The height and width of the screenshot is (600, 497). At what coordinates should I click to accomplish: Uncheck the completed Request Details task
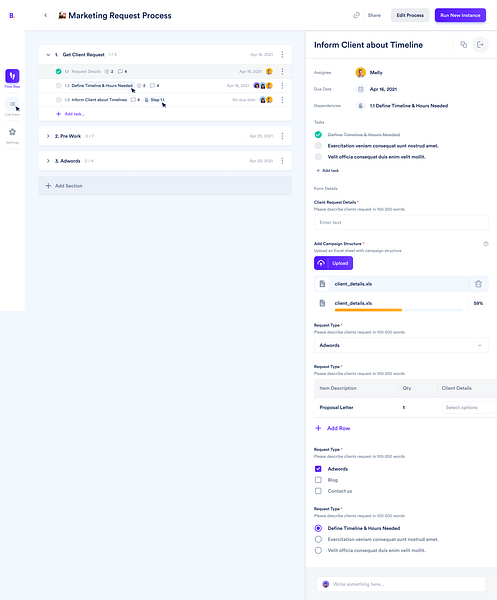[x=59, y=72]
